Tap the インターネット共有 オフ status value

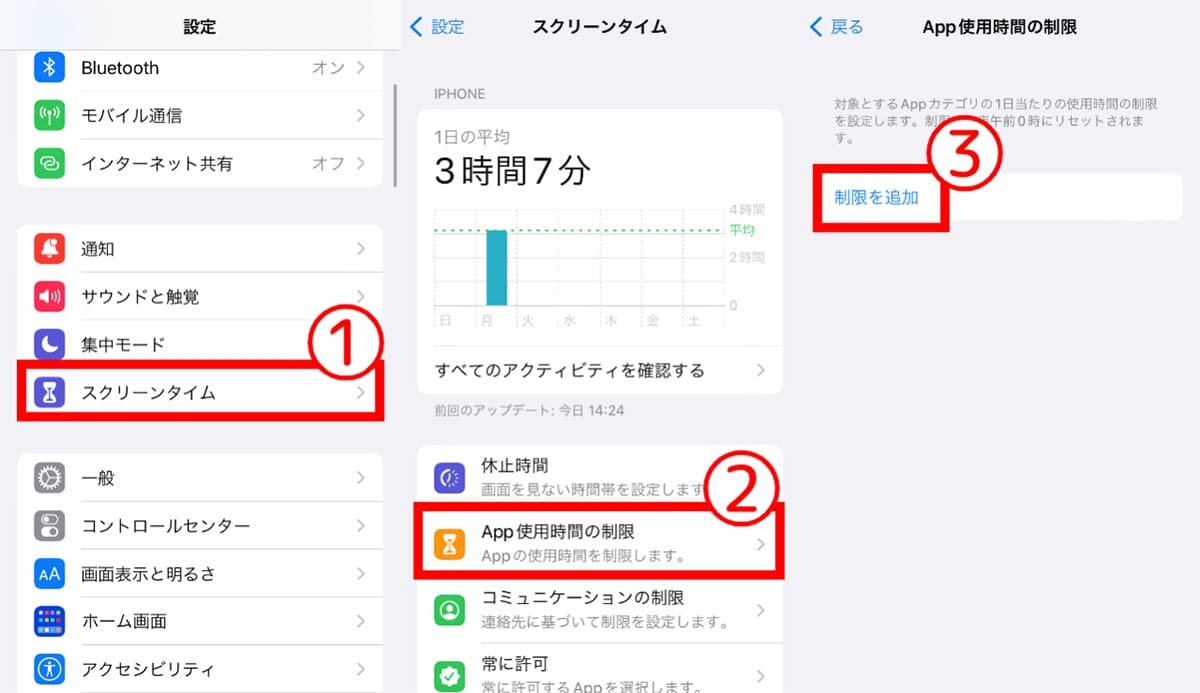click(x=327, y=164)
